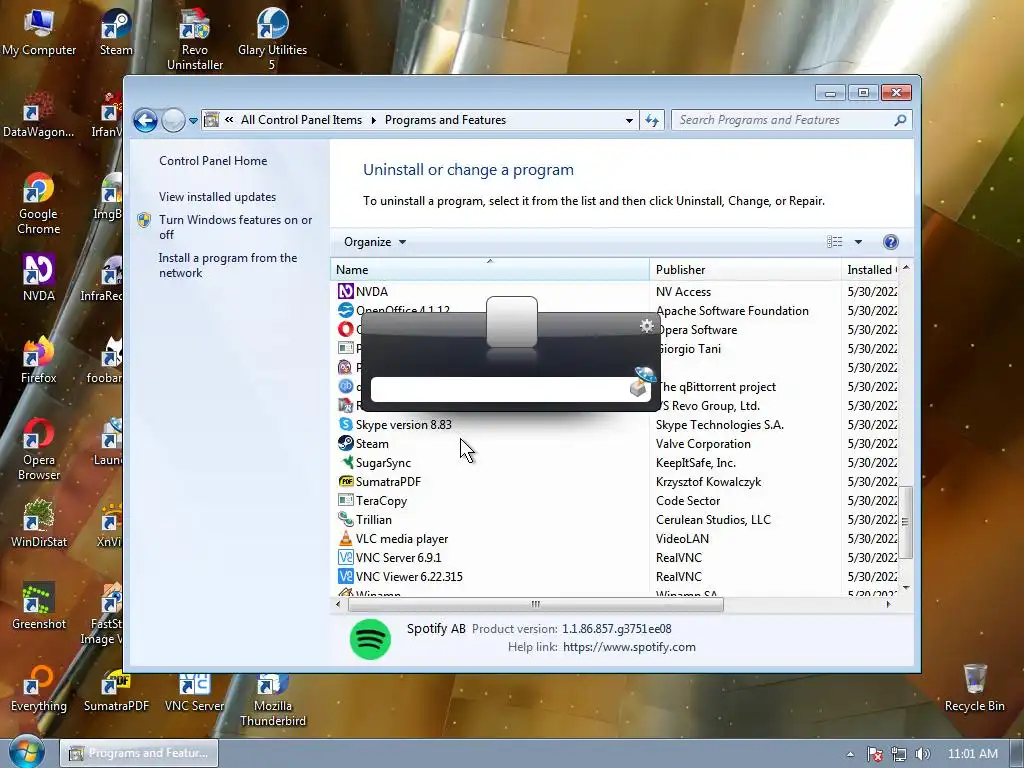Select the Mozilla Thunderbird desktop shortcut
This screenshot has height=768, width=1024.
click(x=272, y=700)
